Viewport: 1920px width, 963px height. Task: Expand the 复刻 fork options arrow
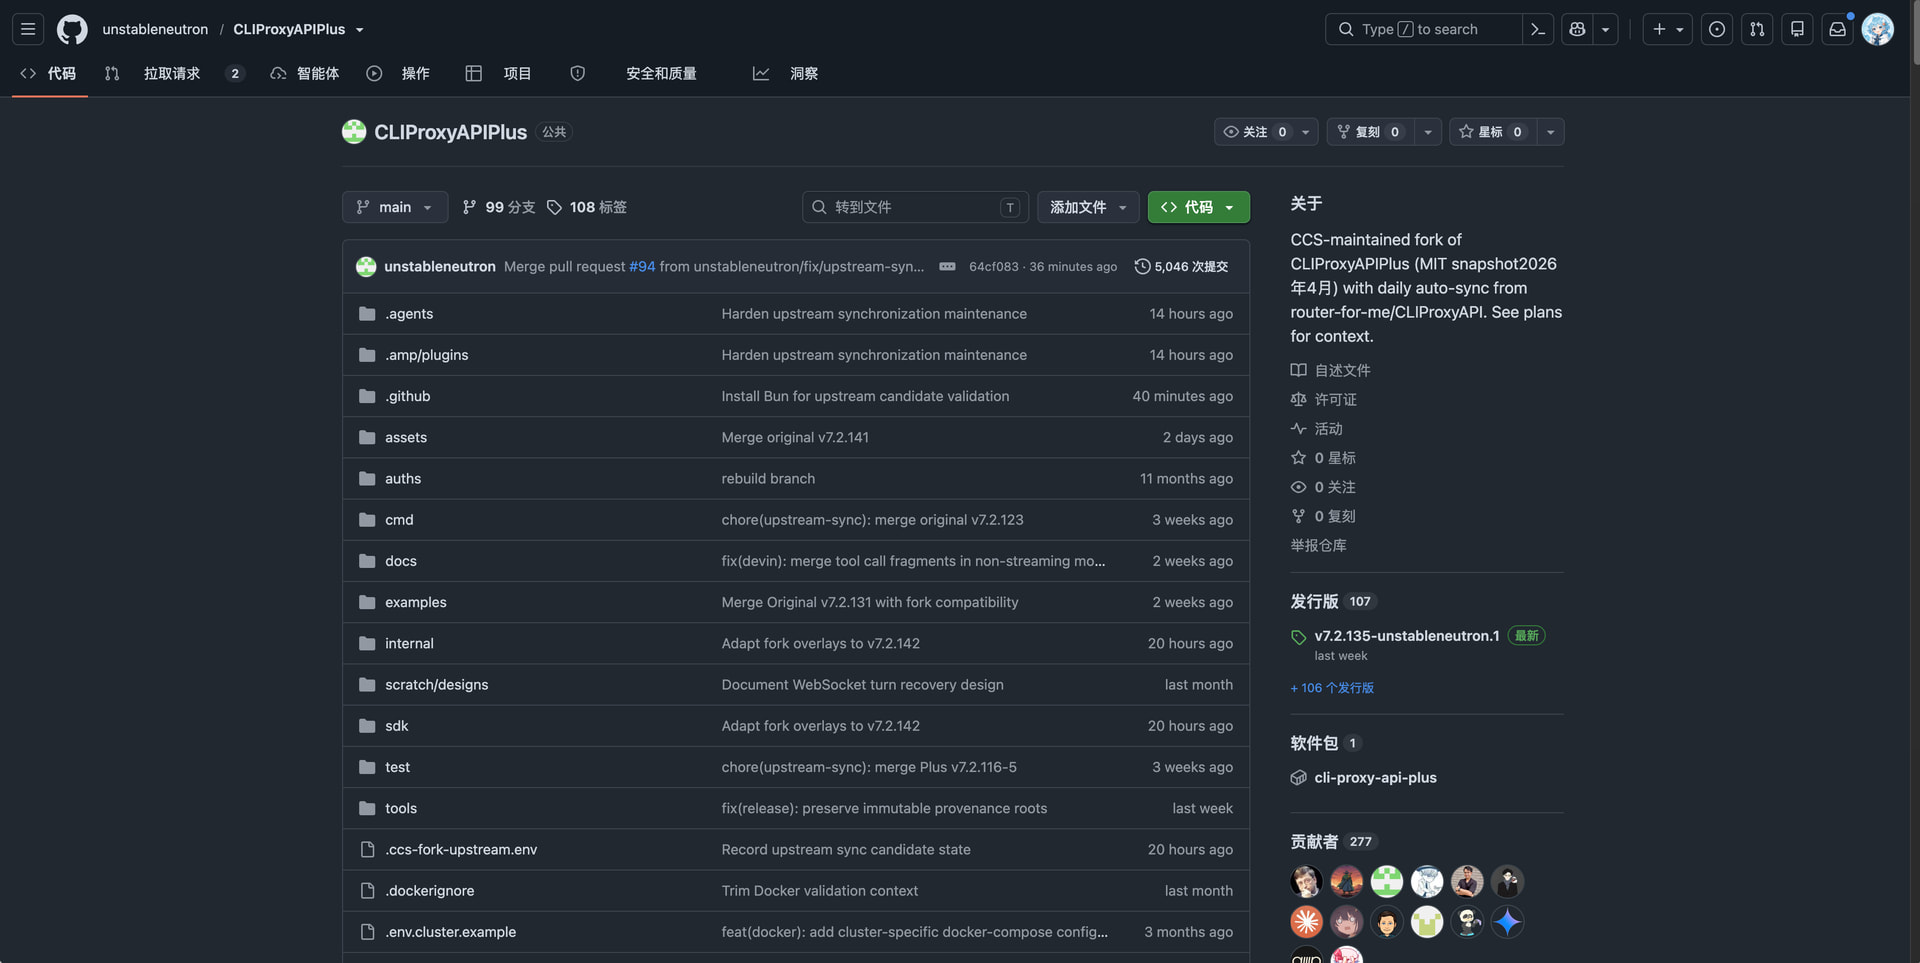click(1428, 132)
